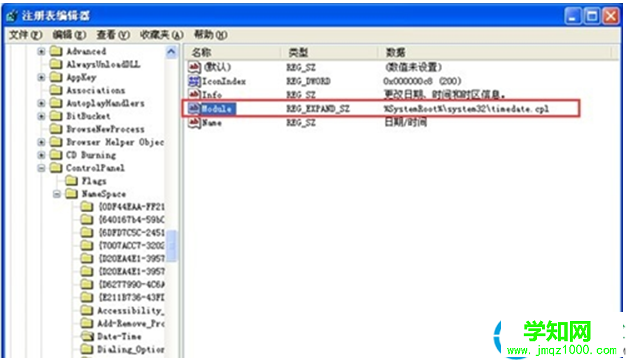Click the Info string value icon
Screen dimensions: 628x362
pyautogui.click(x=194, y=95)
